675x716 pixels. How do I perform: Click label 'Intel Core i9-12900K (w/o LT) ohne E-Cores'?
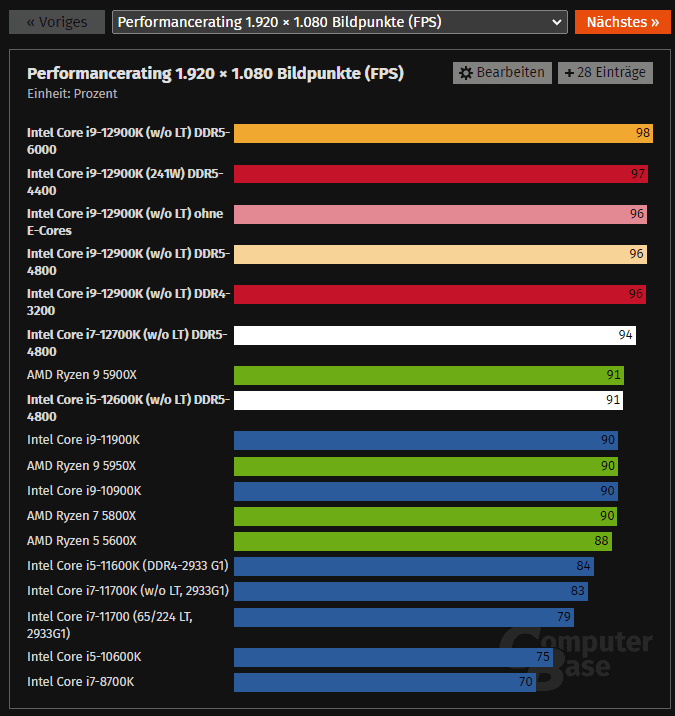coord(125,222)
